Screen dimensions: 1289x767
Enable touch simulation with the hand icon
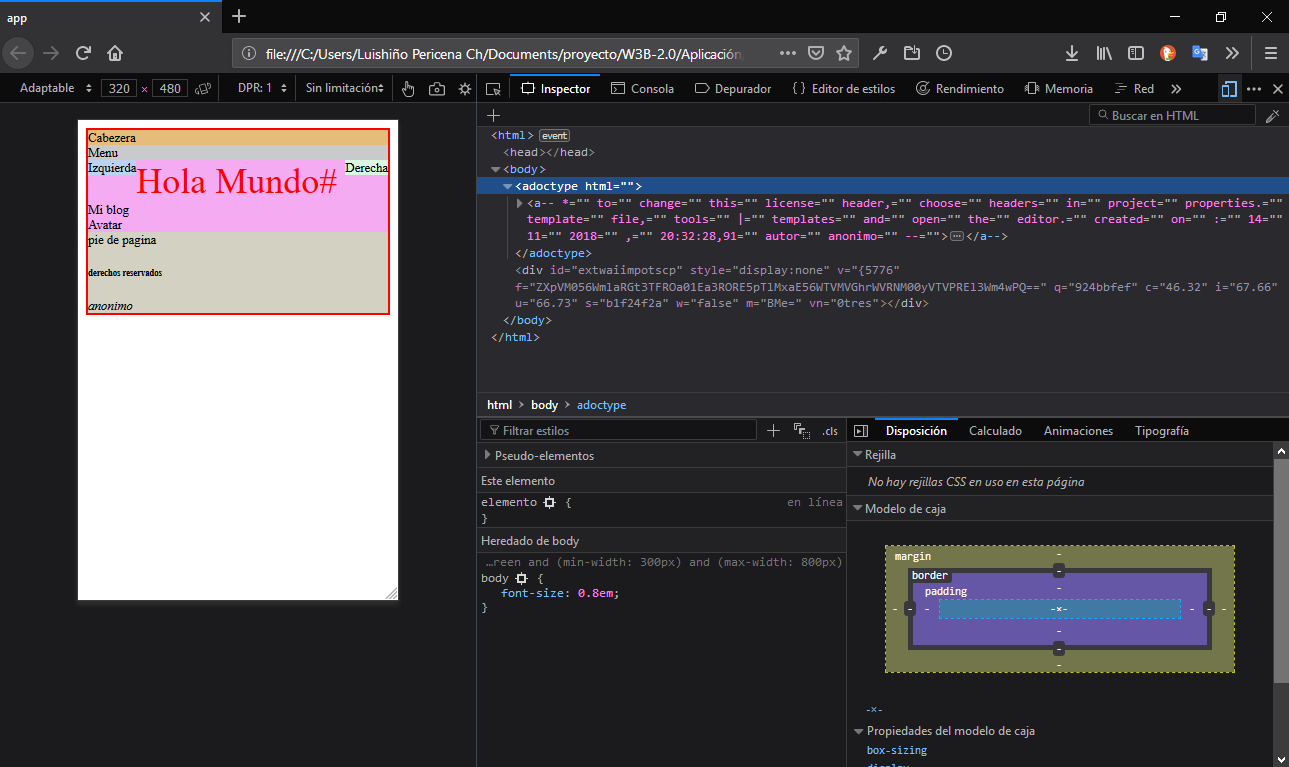pyautogui.click(x=408, y=88)
